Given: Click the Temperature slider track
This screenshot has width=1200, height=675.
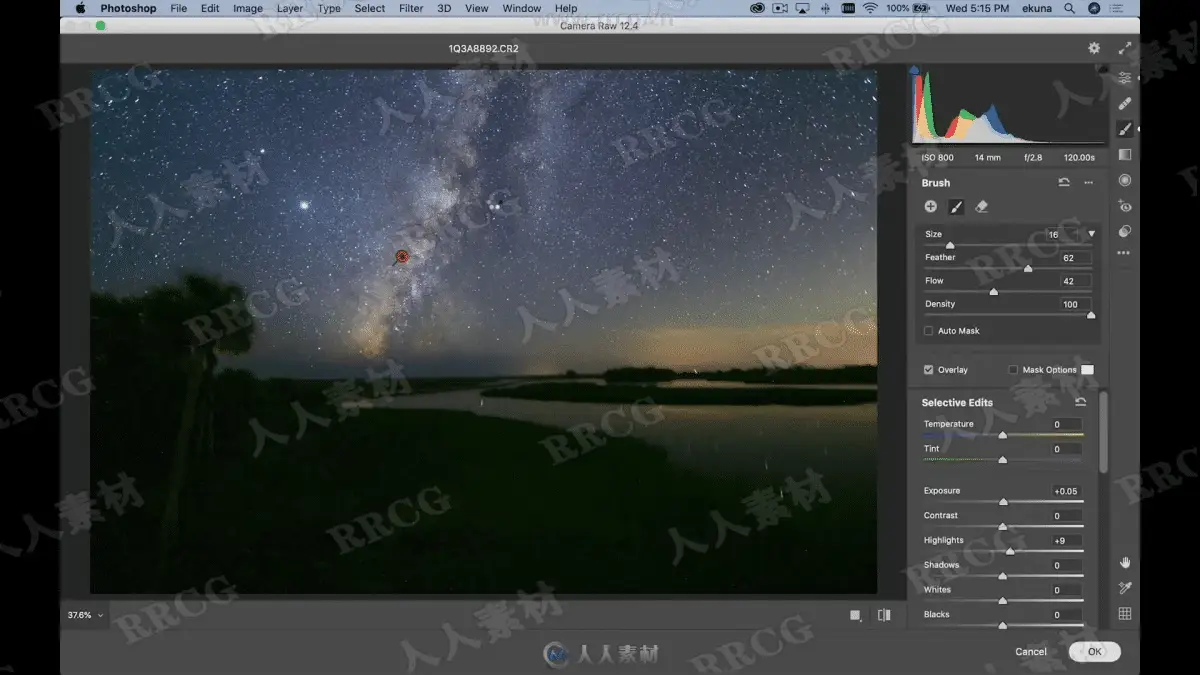Looking at the screenshot, I should point(1003,435).
